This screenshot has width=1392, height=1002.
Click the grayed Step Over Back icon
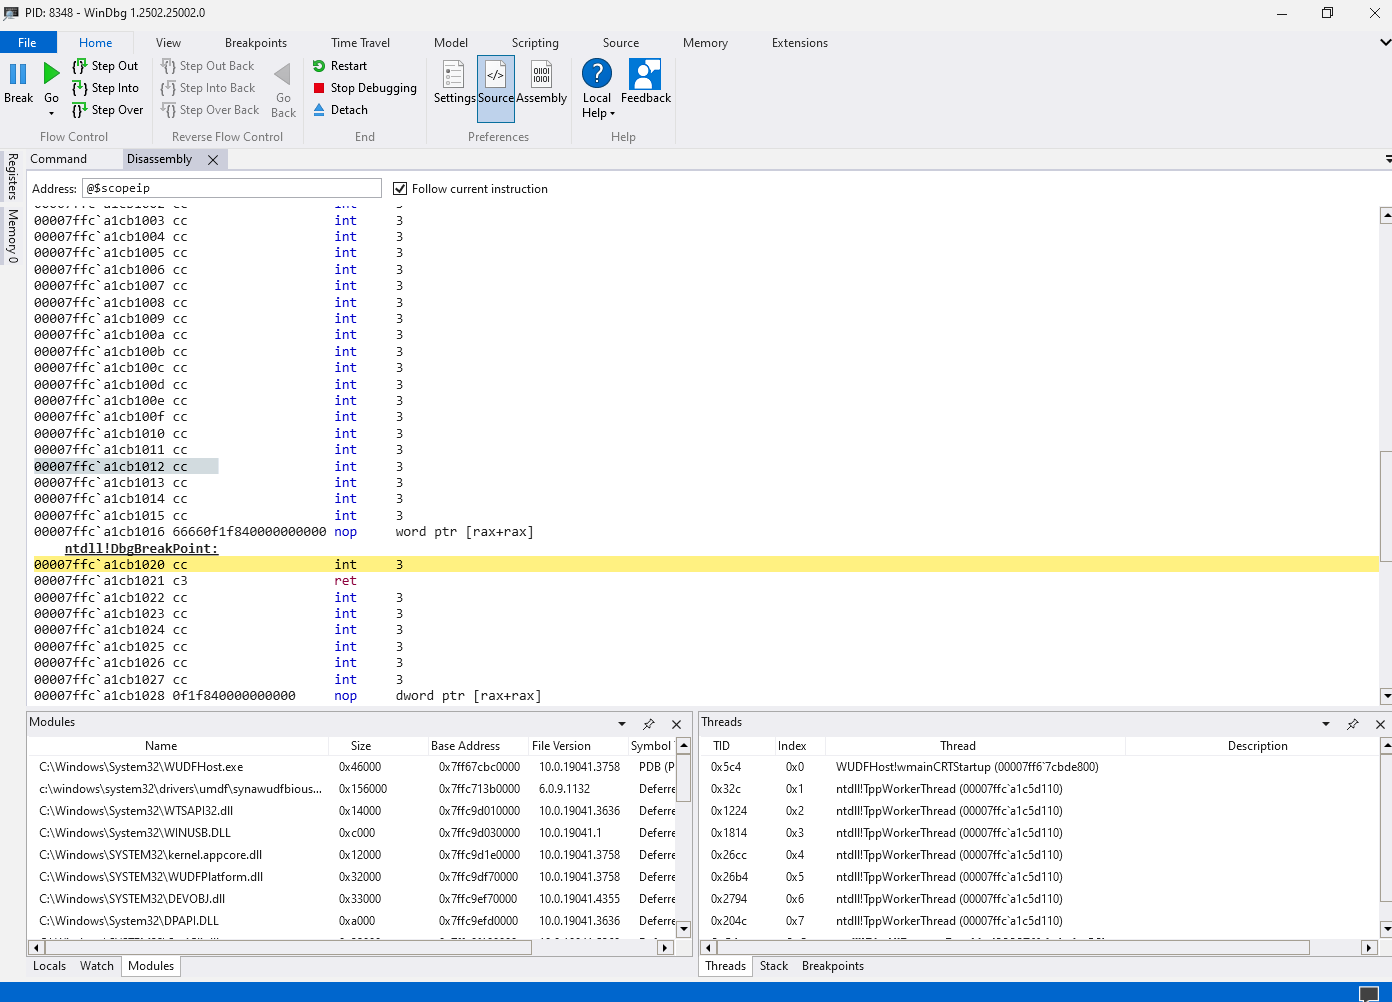[x=168, y=110]
